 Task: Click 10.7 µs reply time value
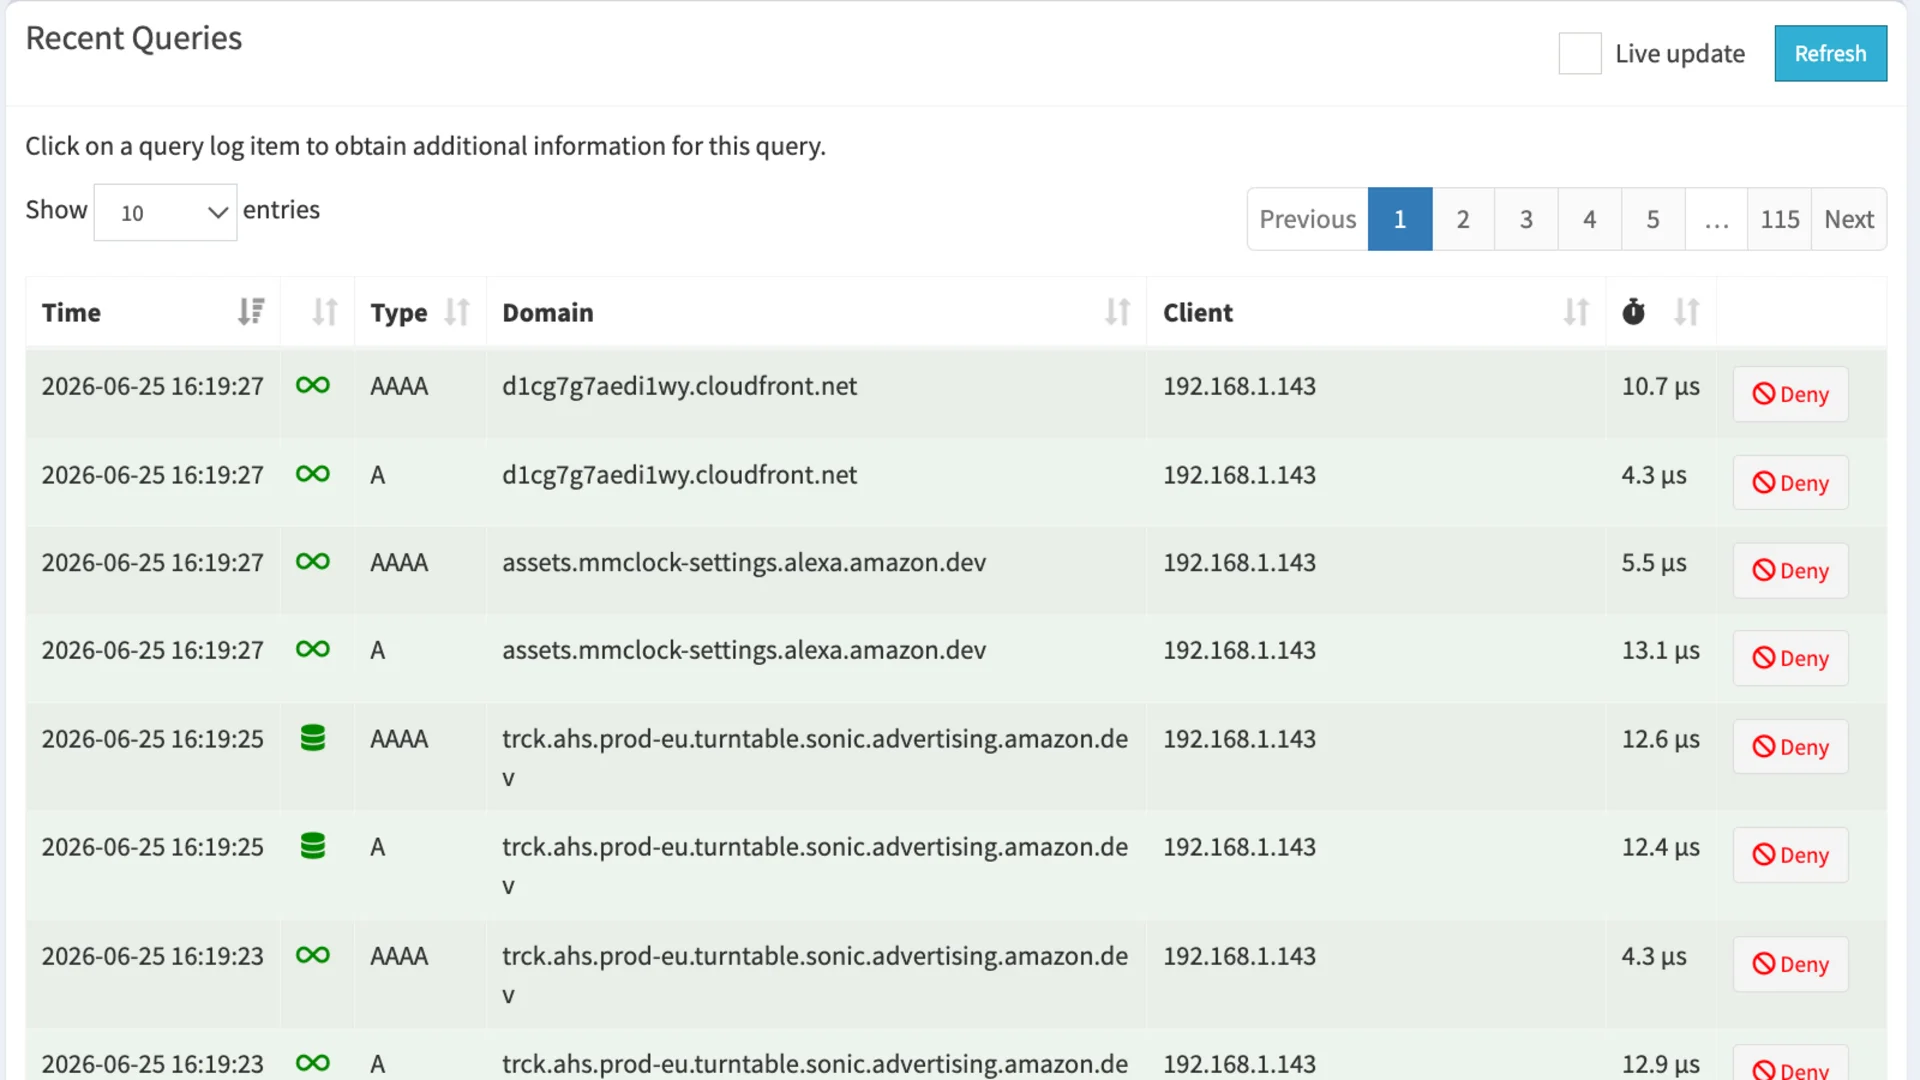click(x=1660, y=386)
